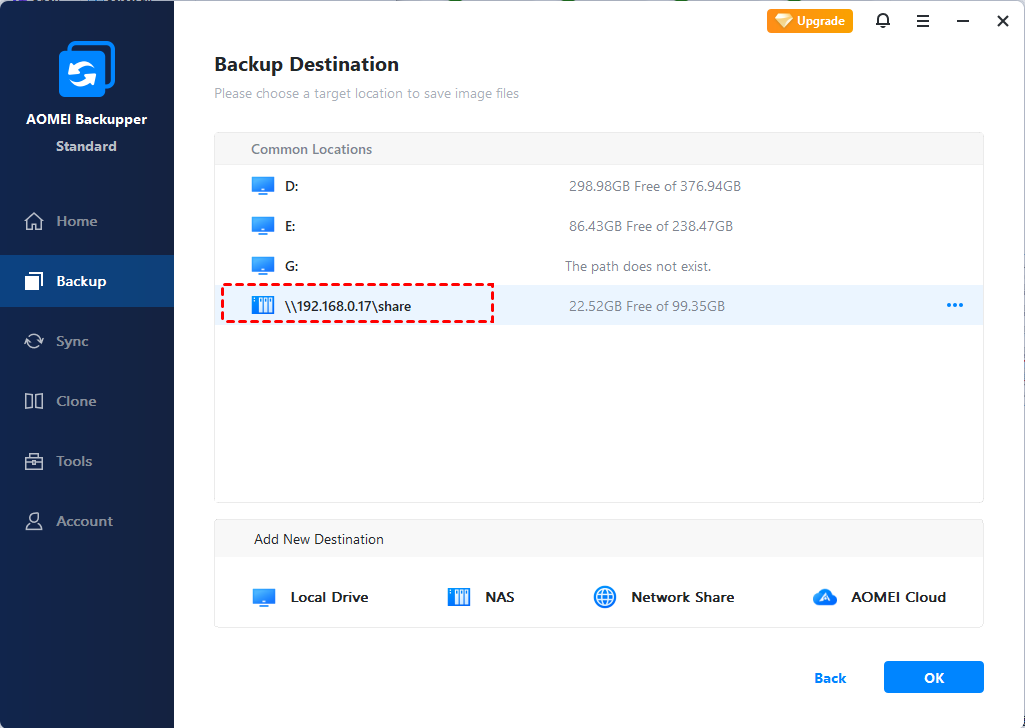Open the notifications bell icon
The width and height of the screenshot is (1025, 728).
[x=883, y=21]
